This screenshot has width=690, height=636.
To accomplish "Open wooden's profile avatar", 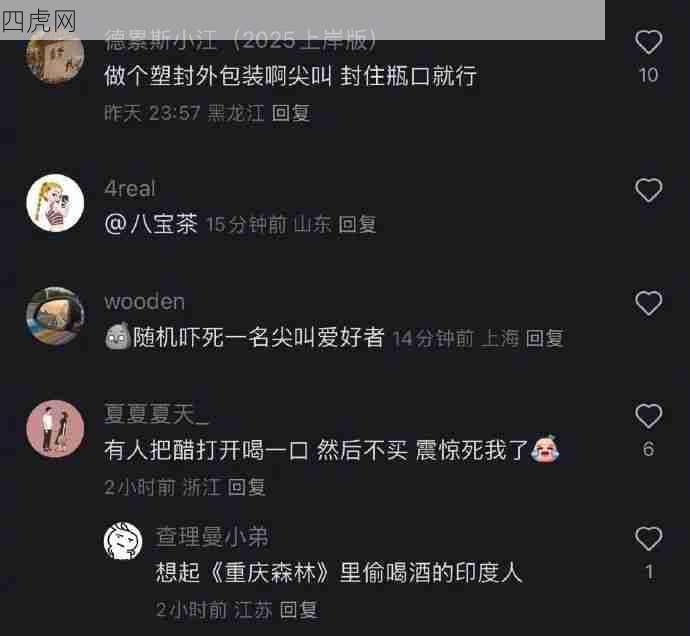I will tap(55, 316).
